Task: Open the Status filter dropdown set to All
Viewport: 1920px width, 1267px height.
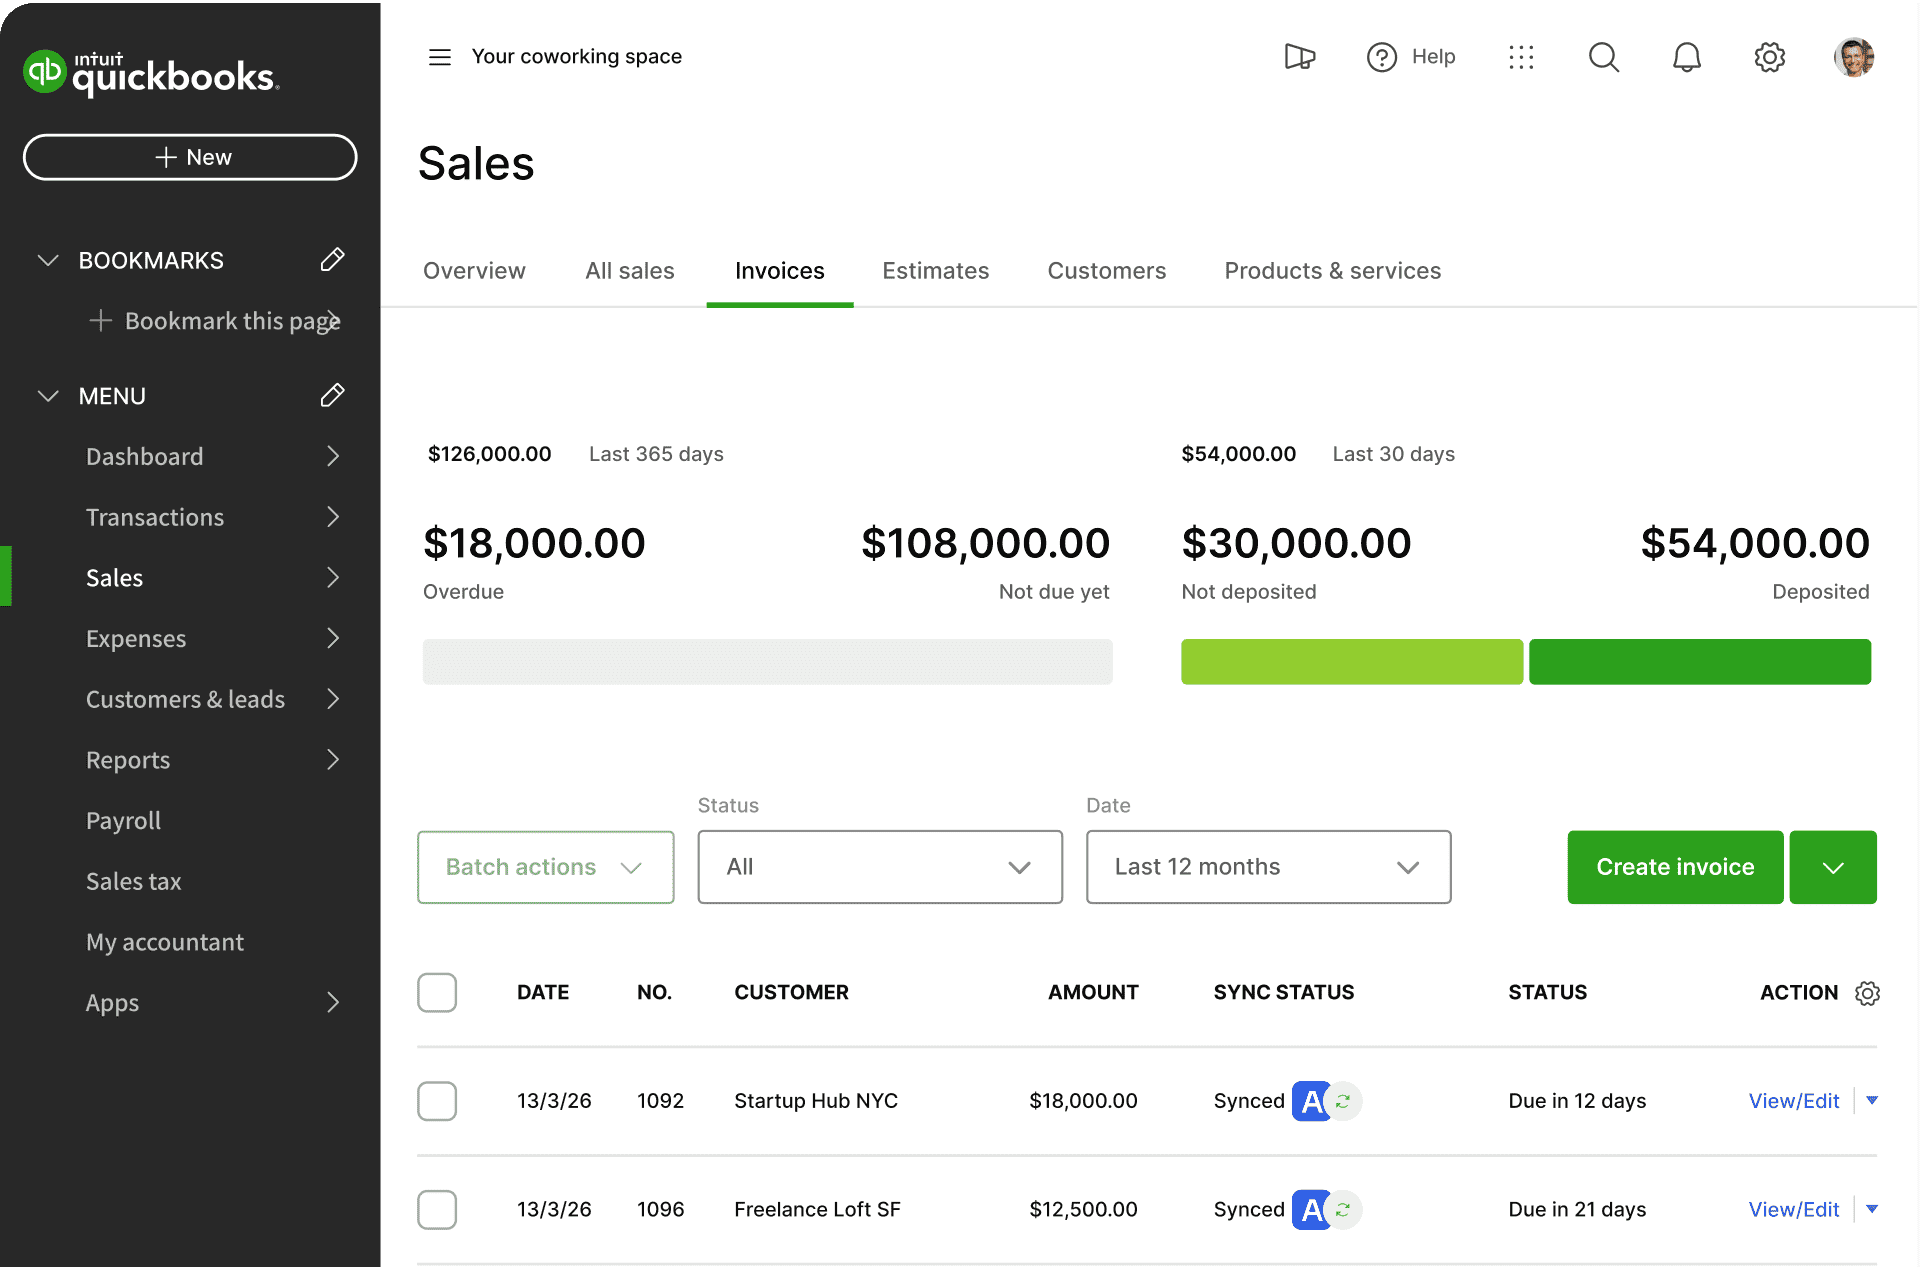Action: (x=879, y=866)
